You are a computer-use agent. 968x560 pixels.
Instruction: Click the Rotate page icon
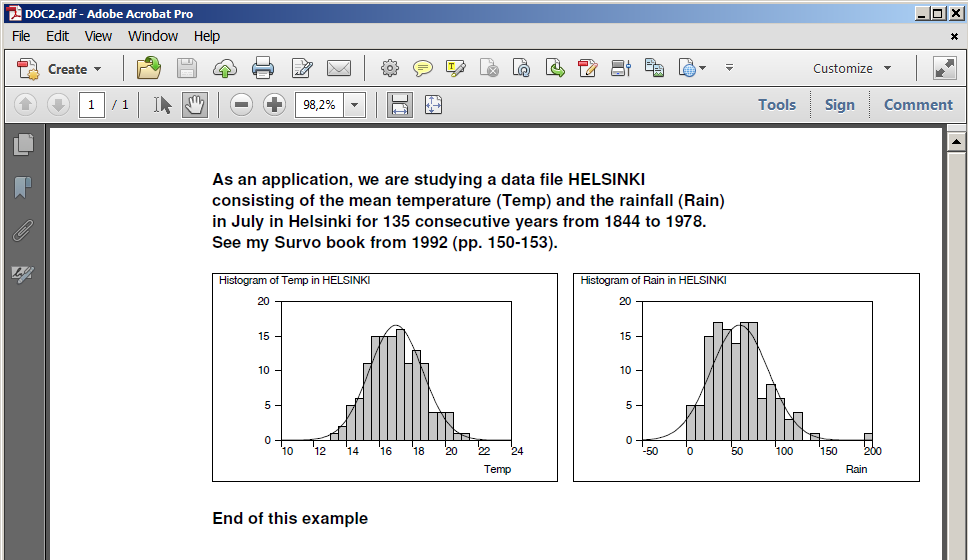coord(522,68)
